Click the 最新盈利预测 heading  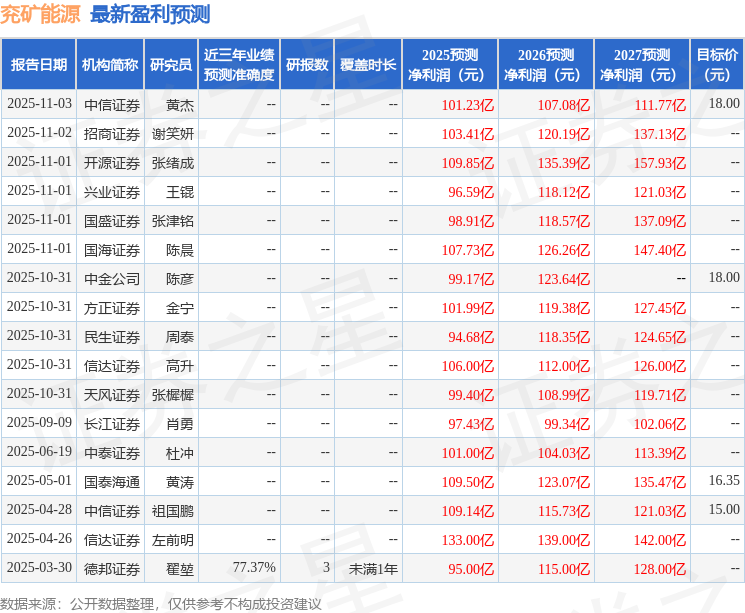click(x=150, y=15)
